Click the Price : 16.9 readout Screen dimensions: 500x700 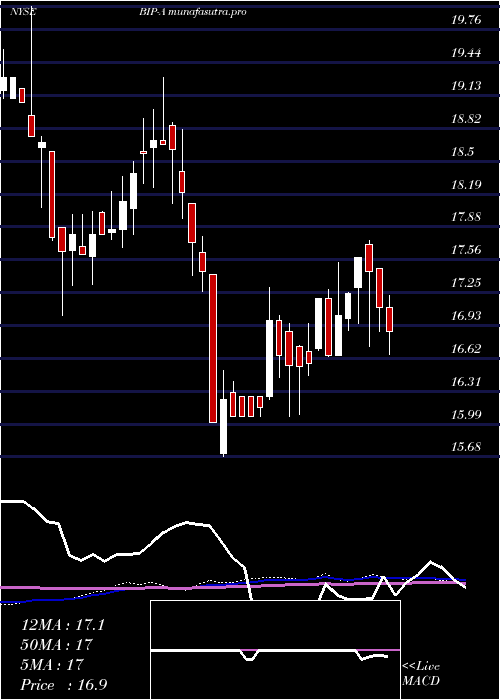point(64,684)
